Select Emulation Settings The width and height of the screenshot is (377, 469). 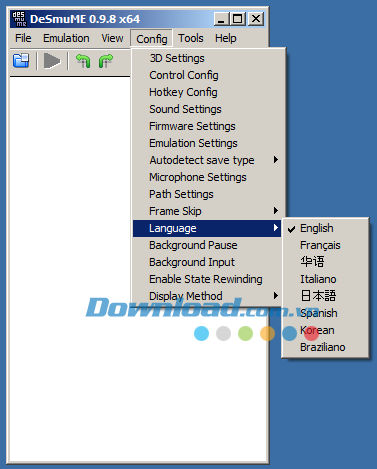point(207,143)
